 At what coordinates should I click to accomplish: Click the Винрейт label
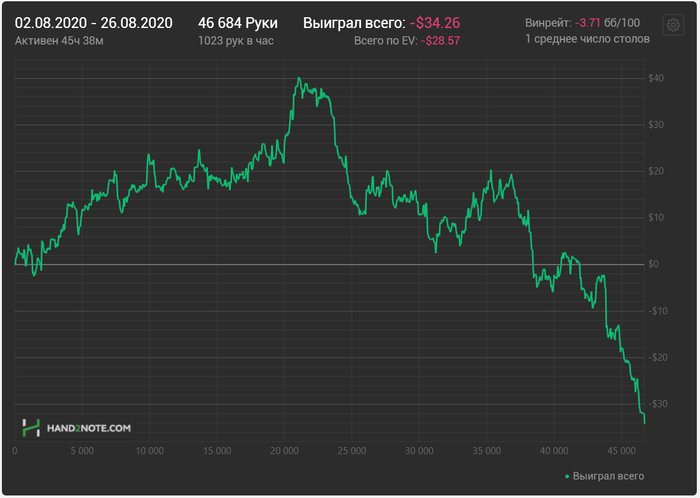tap(548, 23)
